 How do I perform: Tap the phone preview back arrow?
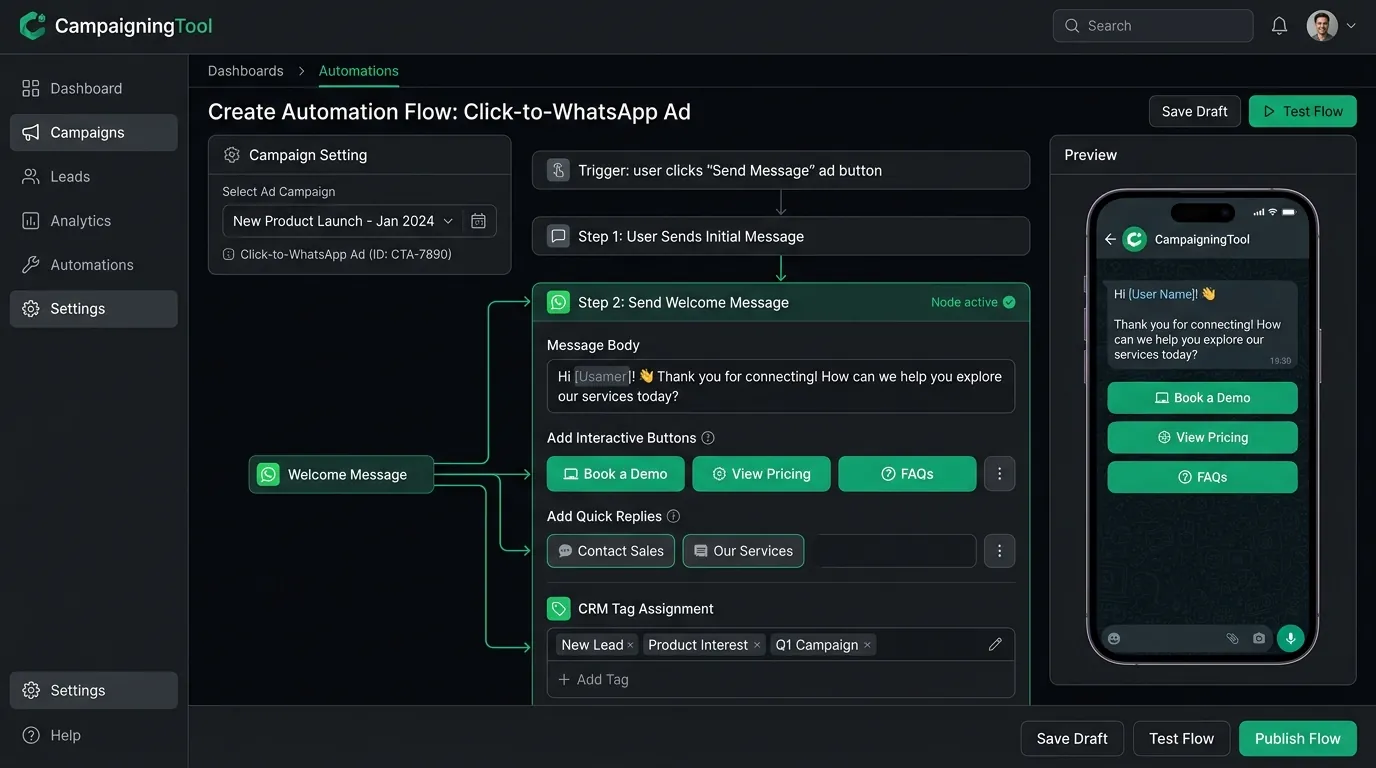[1110, 240]
